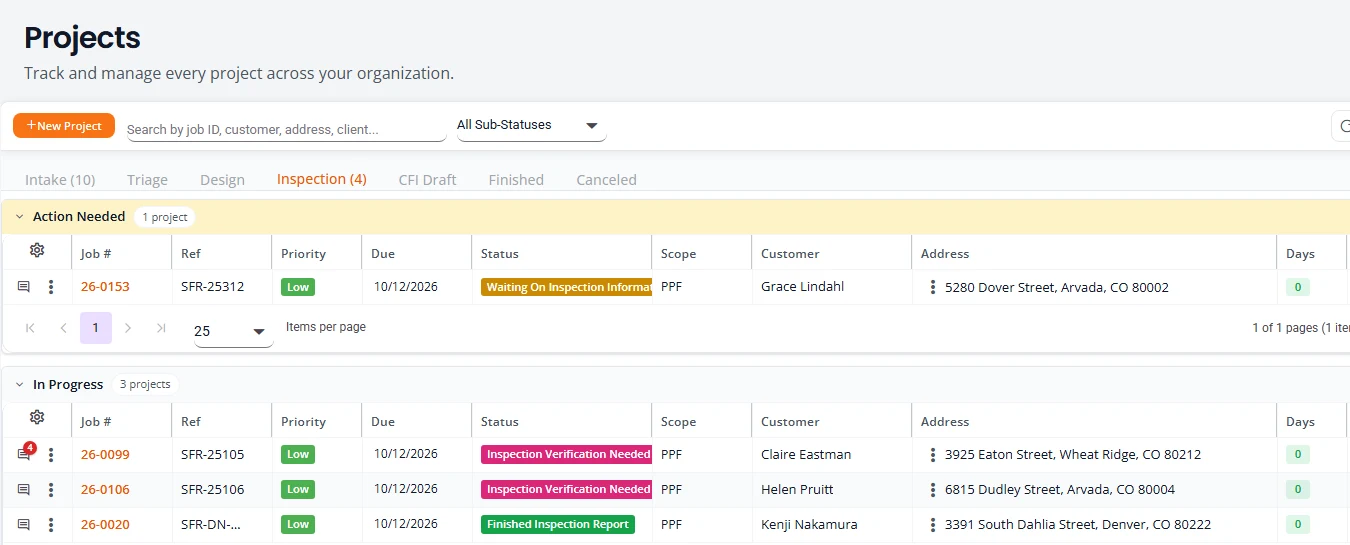Open the row menu for job 26-0099
This screenshot has height=545, width=1350.
click(51, 455)
